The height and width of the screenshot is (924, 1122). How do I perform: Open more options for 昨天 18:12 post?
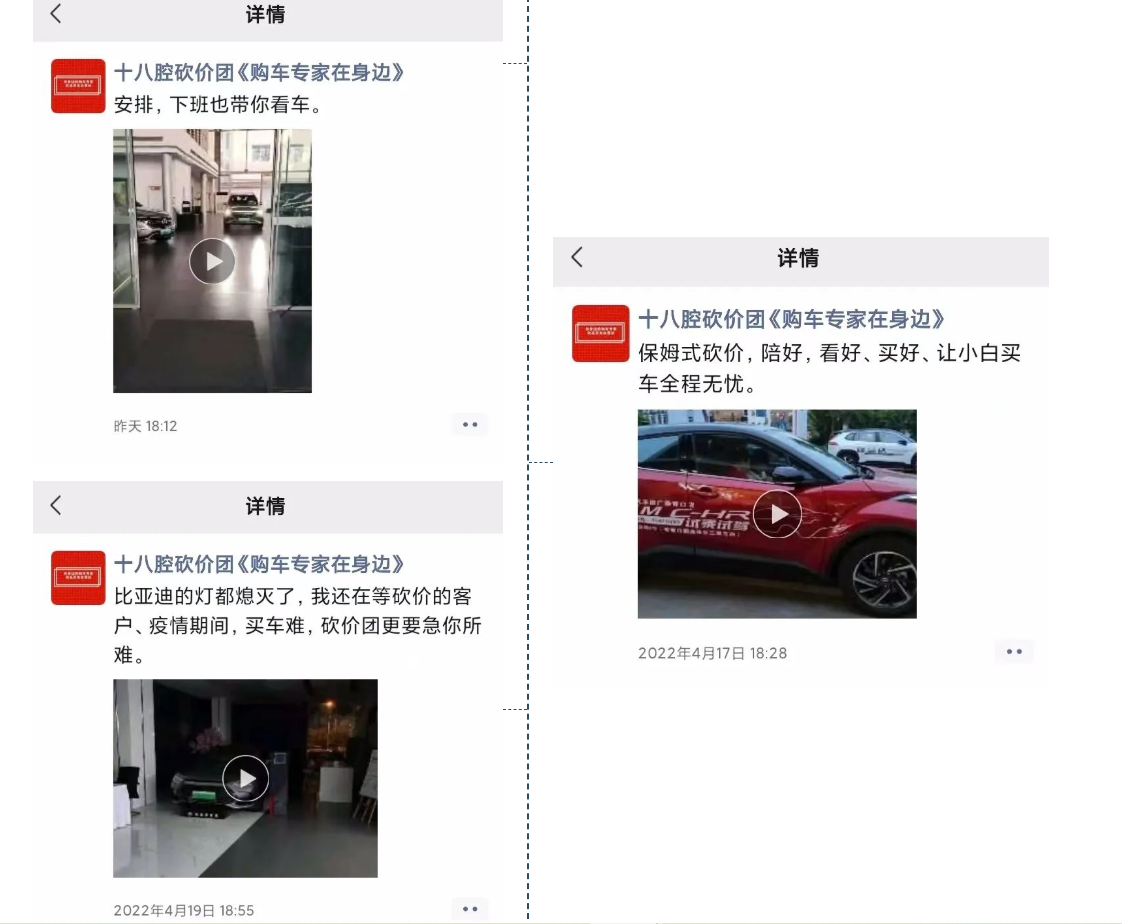pyautogui.click(x=470, y=424)
